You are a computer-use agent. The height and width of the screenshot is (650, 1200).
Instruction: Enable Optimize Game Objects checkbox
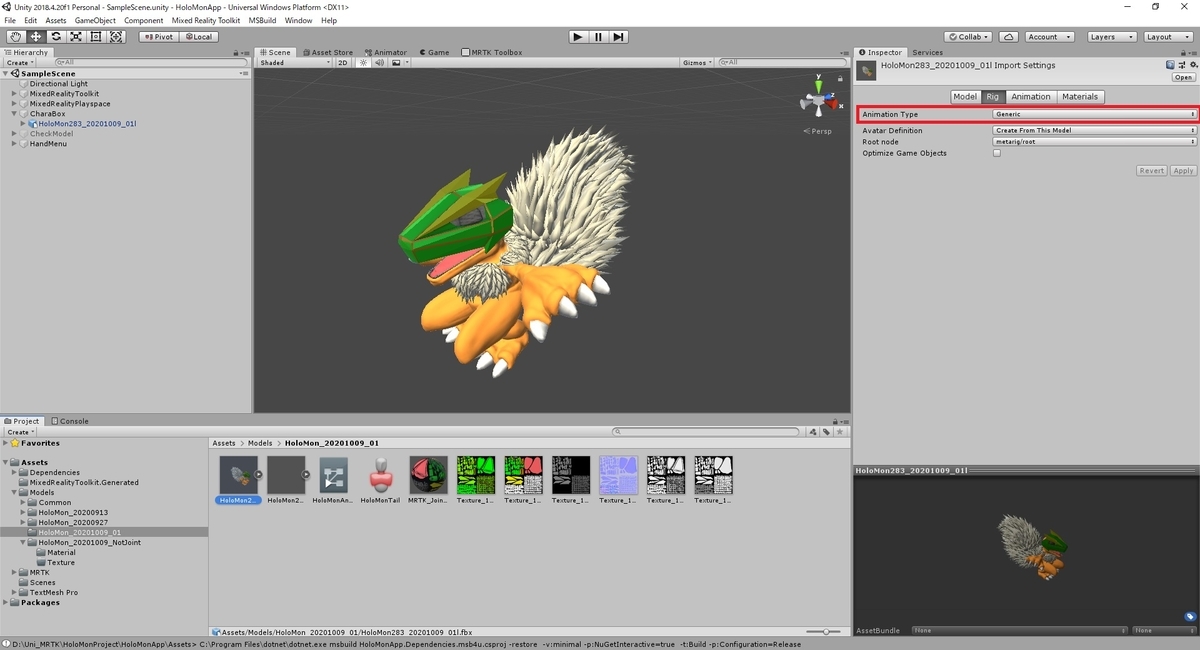997,153
